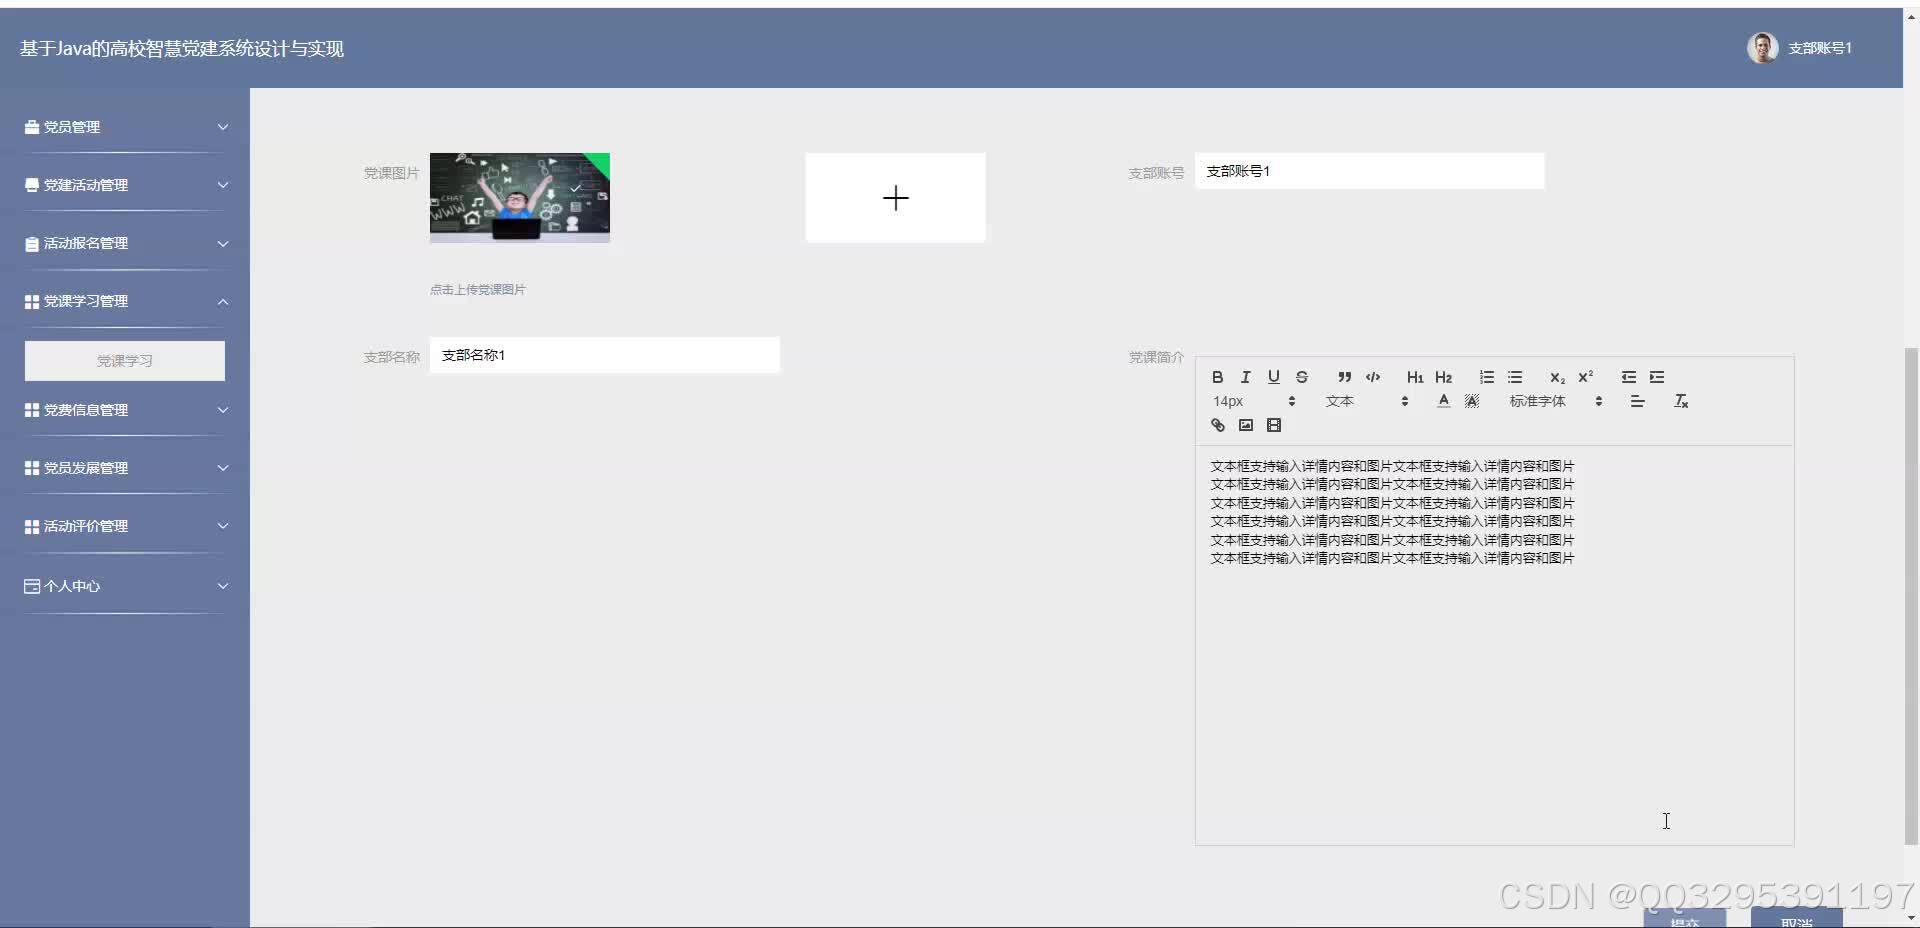Click 点击上传党课图片 to upload course image
Screen dimensions: 1920x928
(x=478, y=289)
